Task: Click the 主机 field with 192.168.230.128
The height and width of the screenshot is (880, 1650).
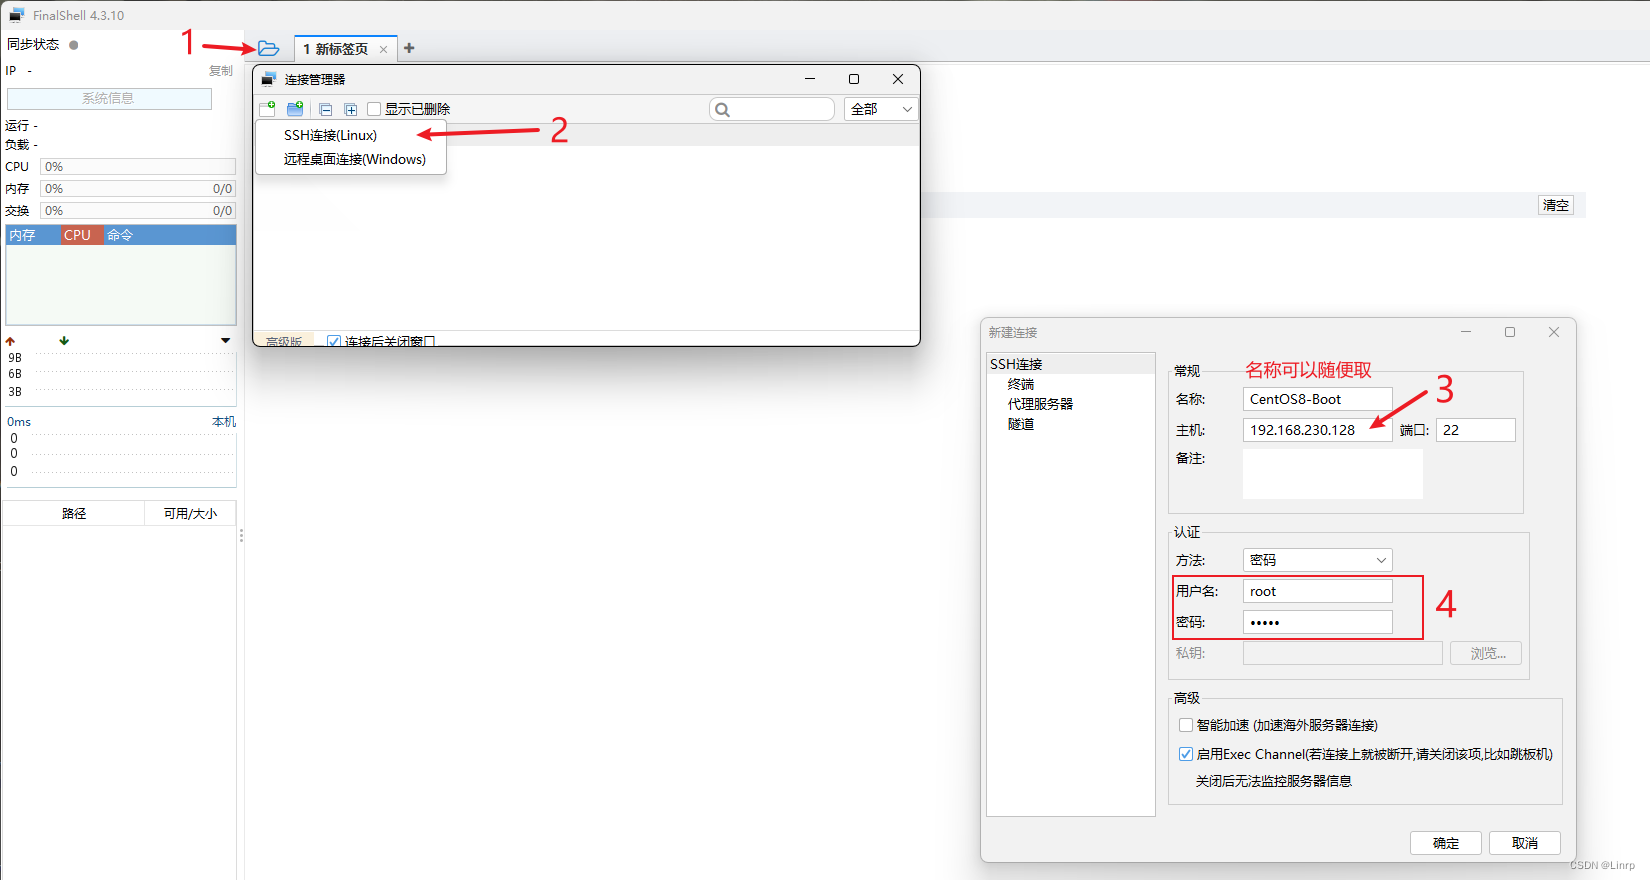Action: (1317, 430)
